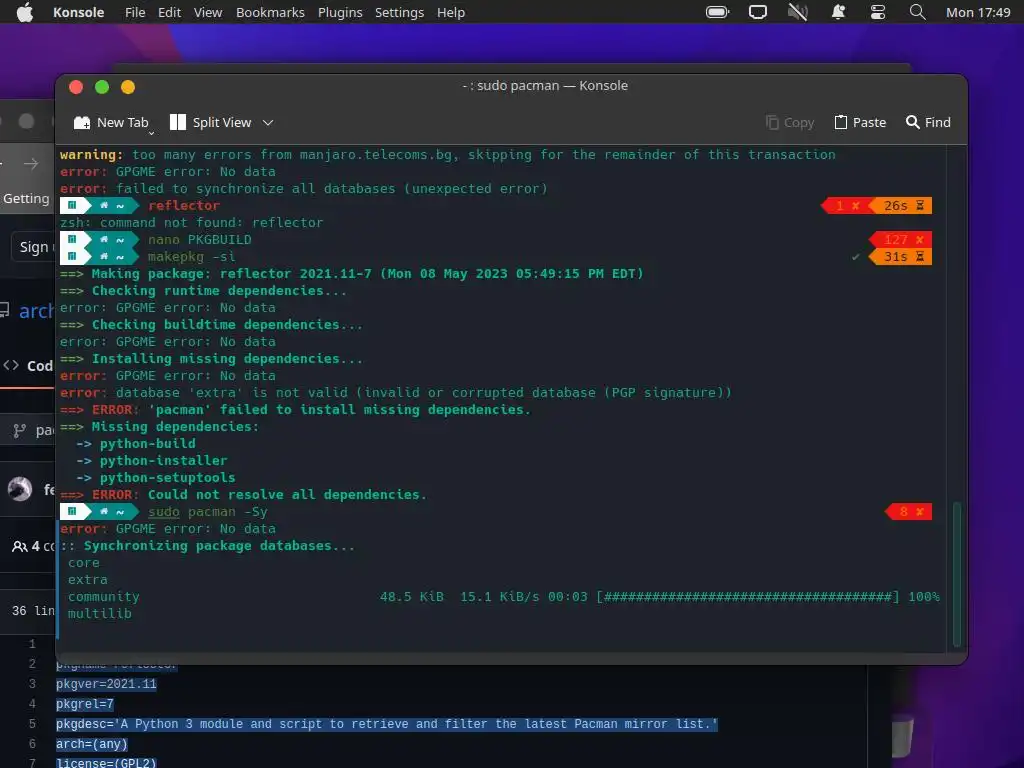This screenshot has height=768, width=1024.
Task: Click the contributors icon in browser page
Action: point(20,546)
